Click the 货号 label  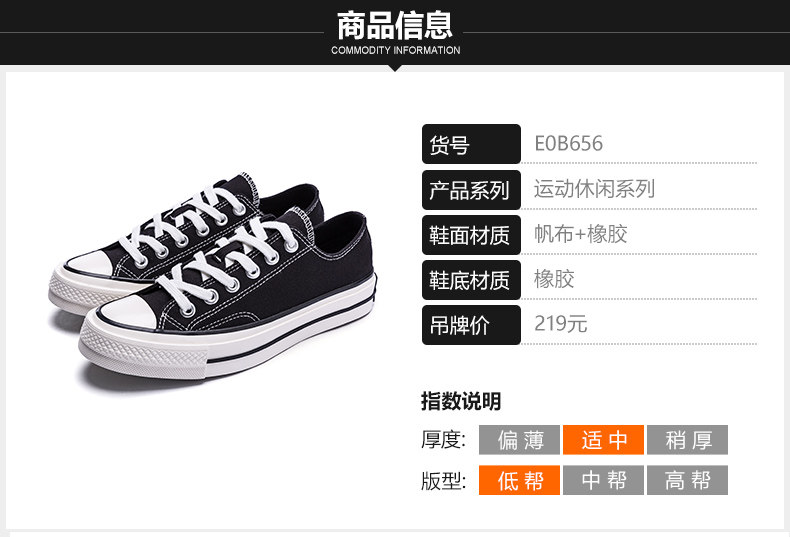[x=471, y=144]
